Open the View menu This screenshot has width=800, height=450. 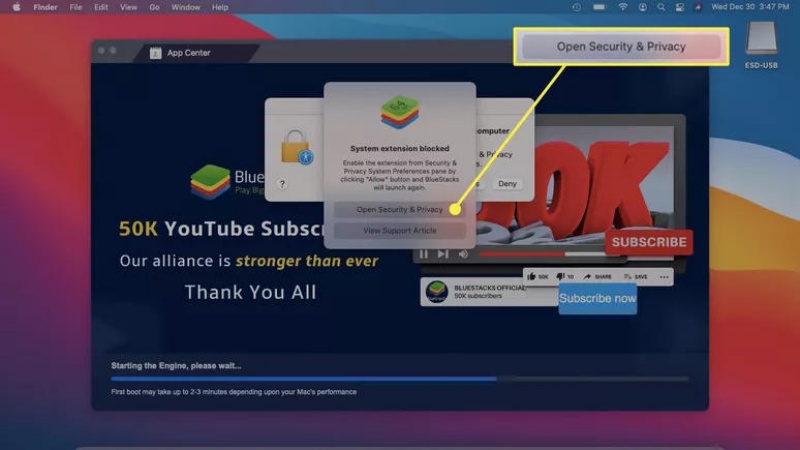129,7
